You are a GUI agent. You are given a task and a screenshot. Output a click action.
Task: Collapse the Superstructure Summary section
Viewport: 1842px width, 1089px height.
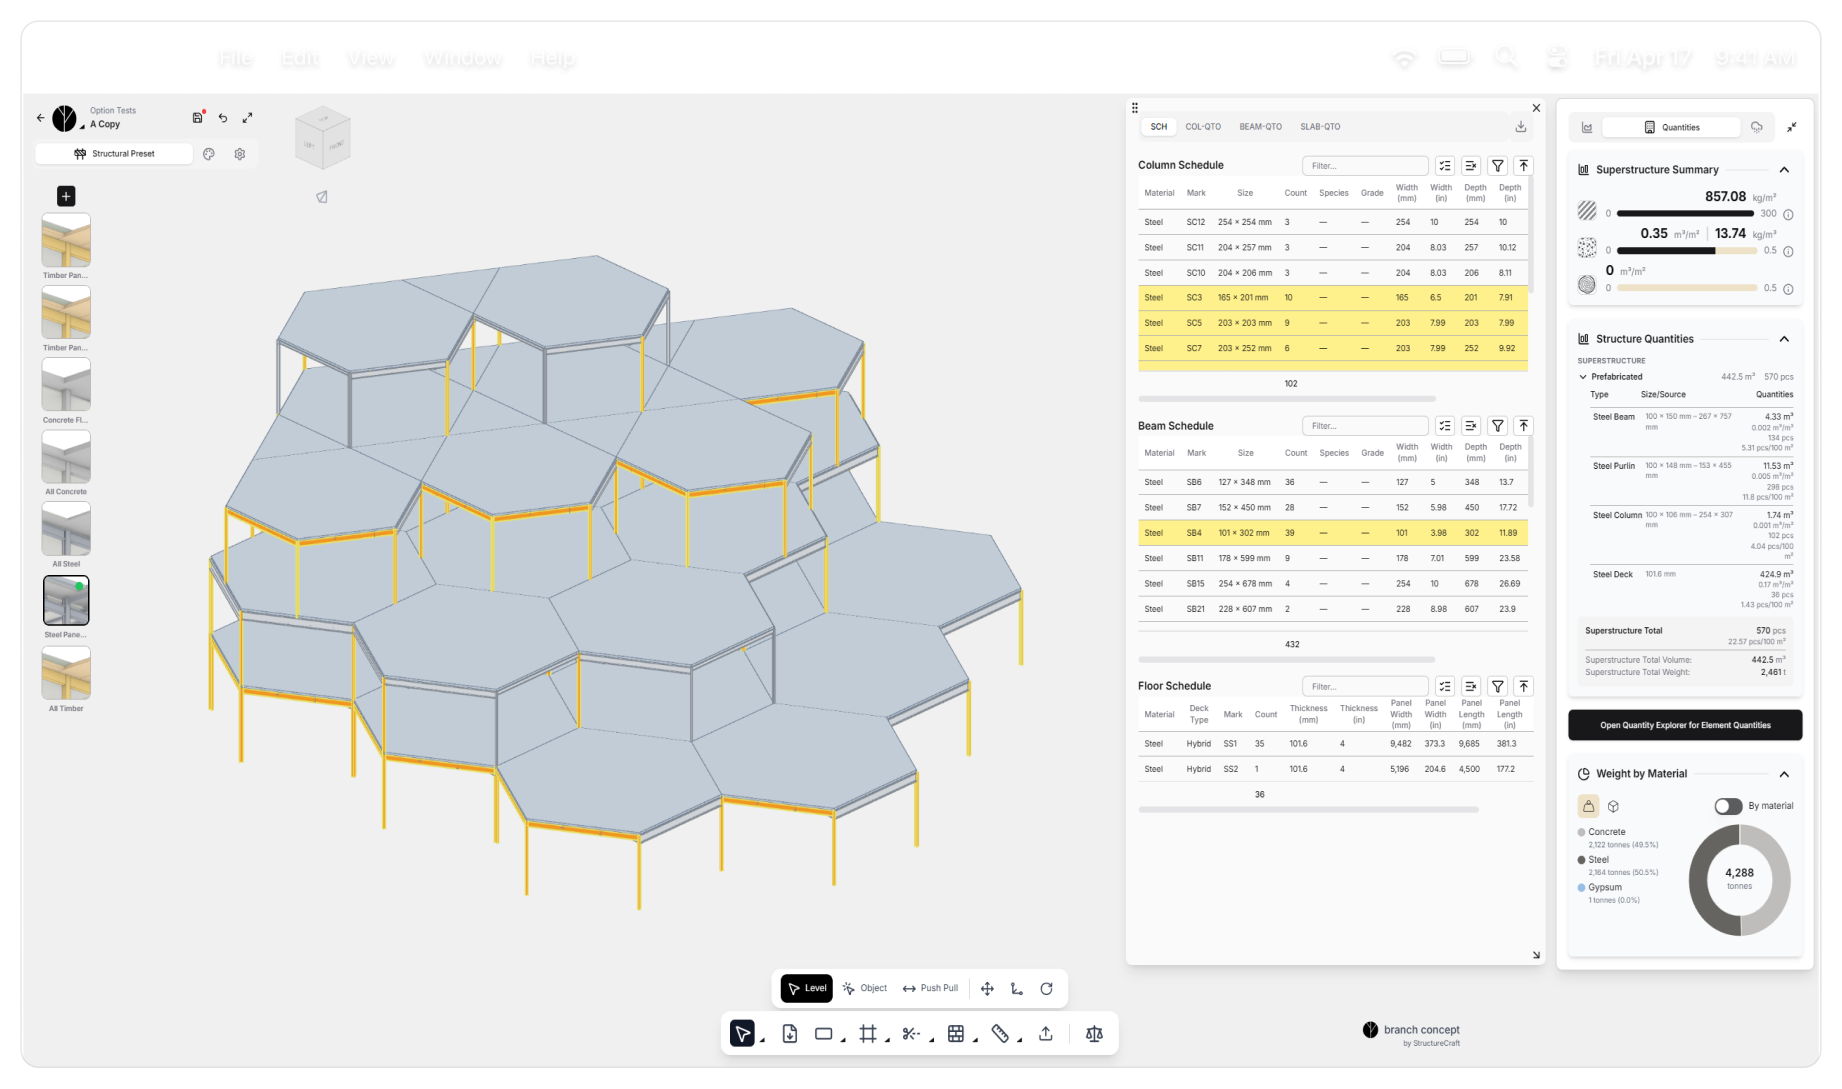tap(1784, 170)
